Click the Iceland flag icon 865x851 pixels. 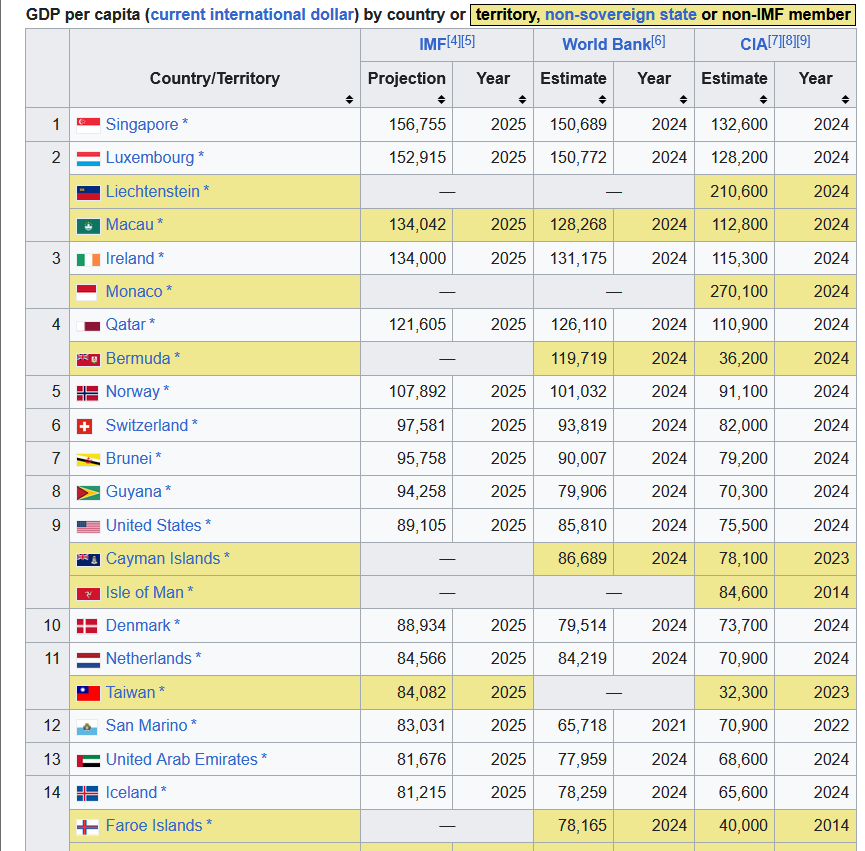(87, 794)
